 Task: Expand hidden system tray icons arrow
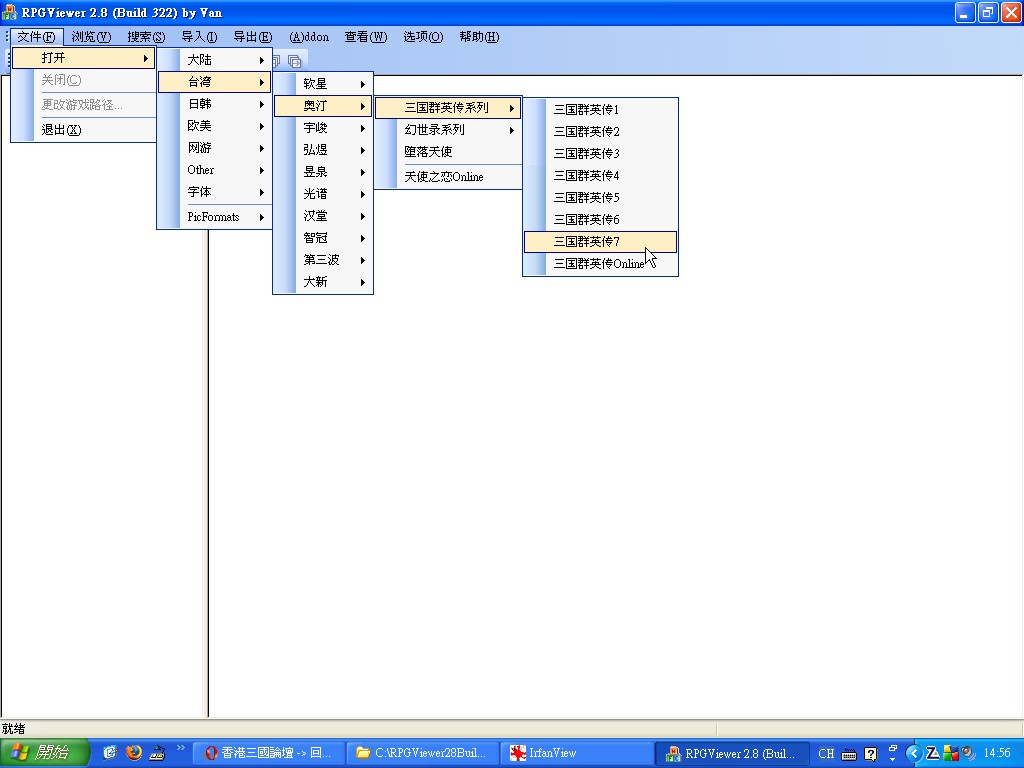point(914,754)
